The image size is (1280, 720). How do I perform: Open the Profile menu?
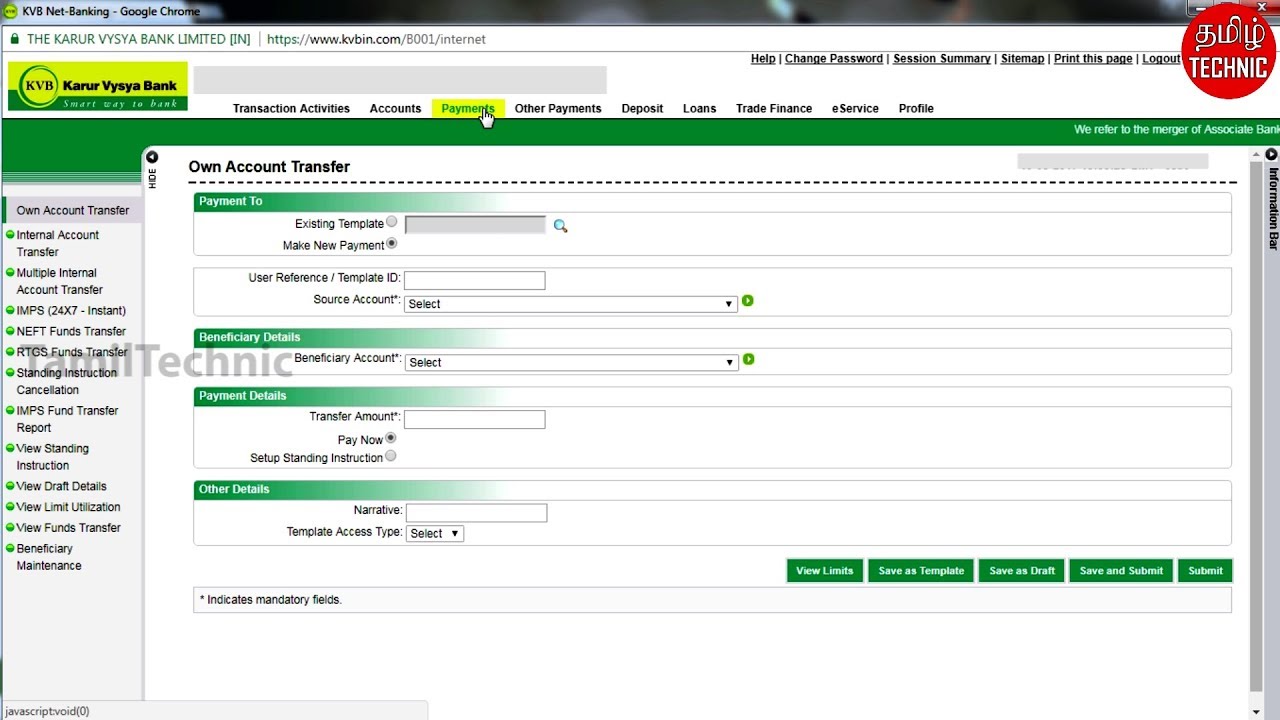(916, 109)
